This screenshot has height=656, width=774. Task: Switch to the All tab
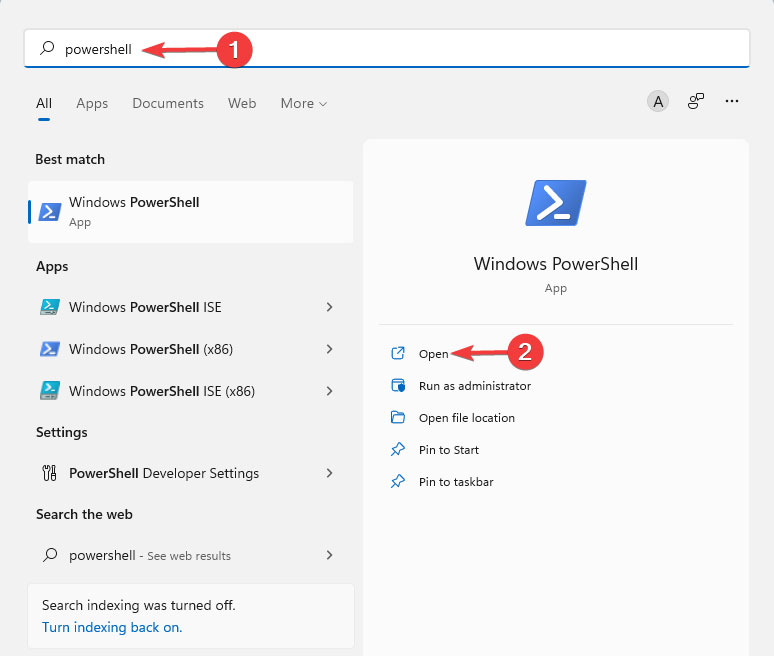[44, 103]
